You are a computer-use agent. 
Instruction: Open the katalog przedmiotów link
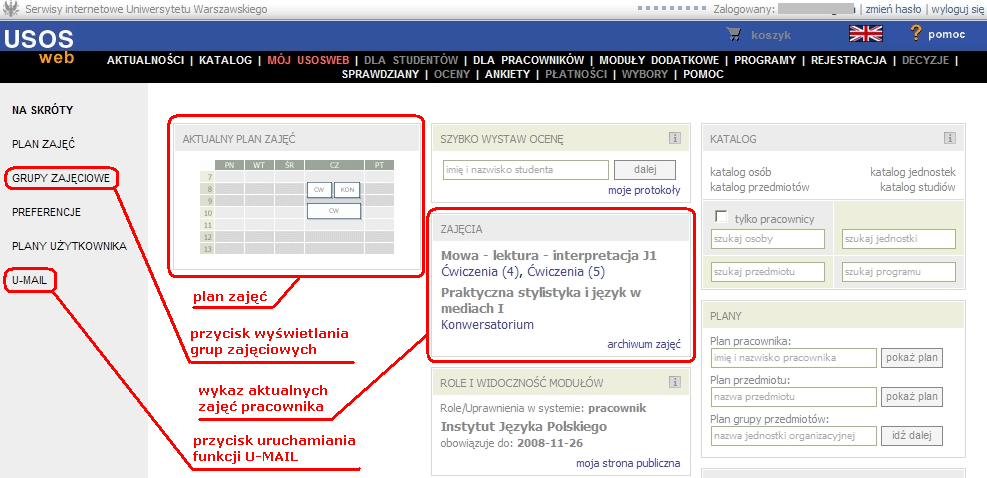[760, 187]
